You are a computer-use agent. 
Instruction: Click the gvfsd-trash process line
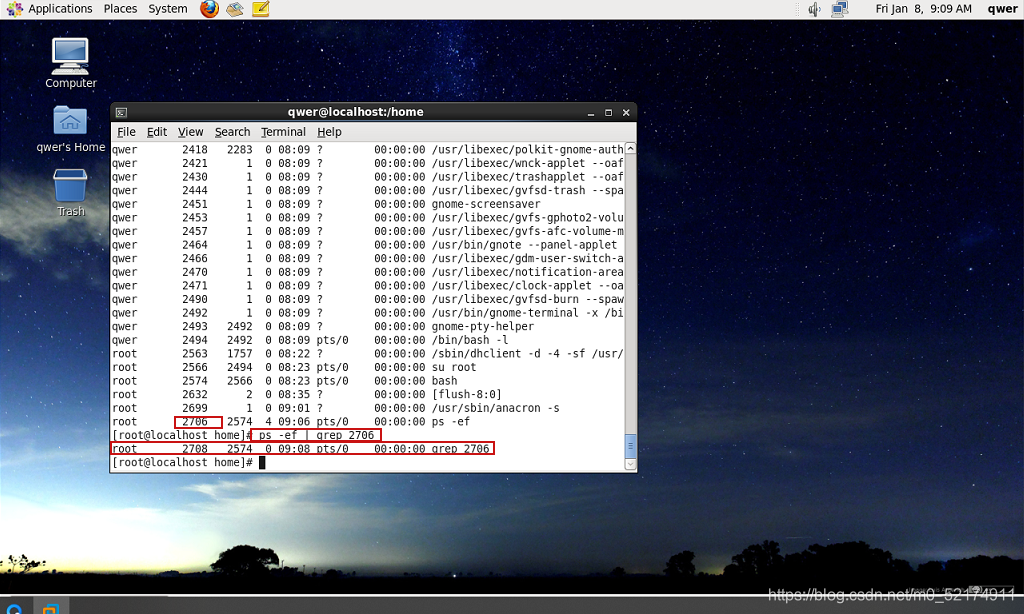tap(368, 191)
